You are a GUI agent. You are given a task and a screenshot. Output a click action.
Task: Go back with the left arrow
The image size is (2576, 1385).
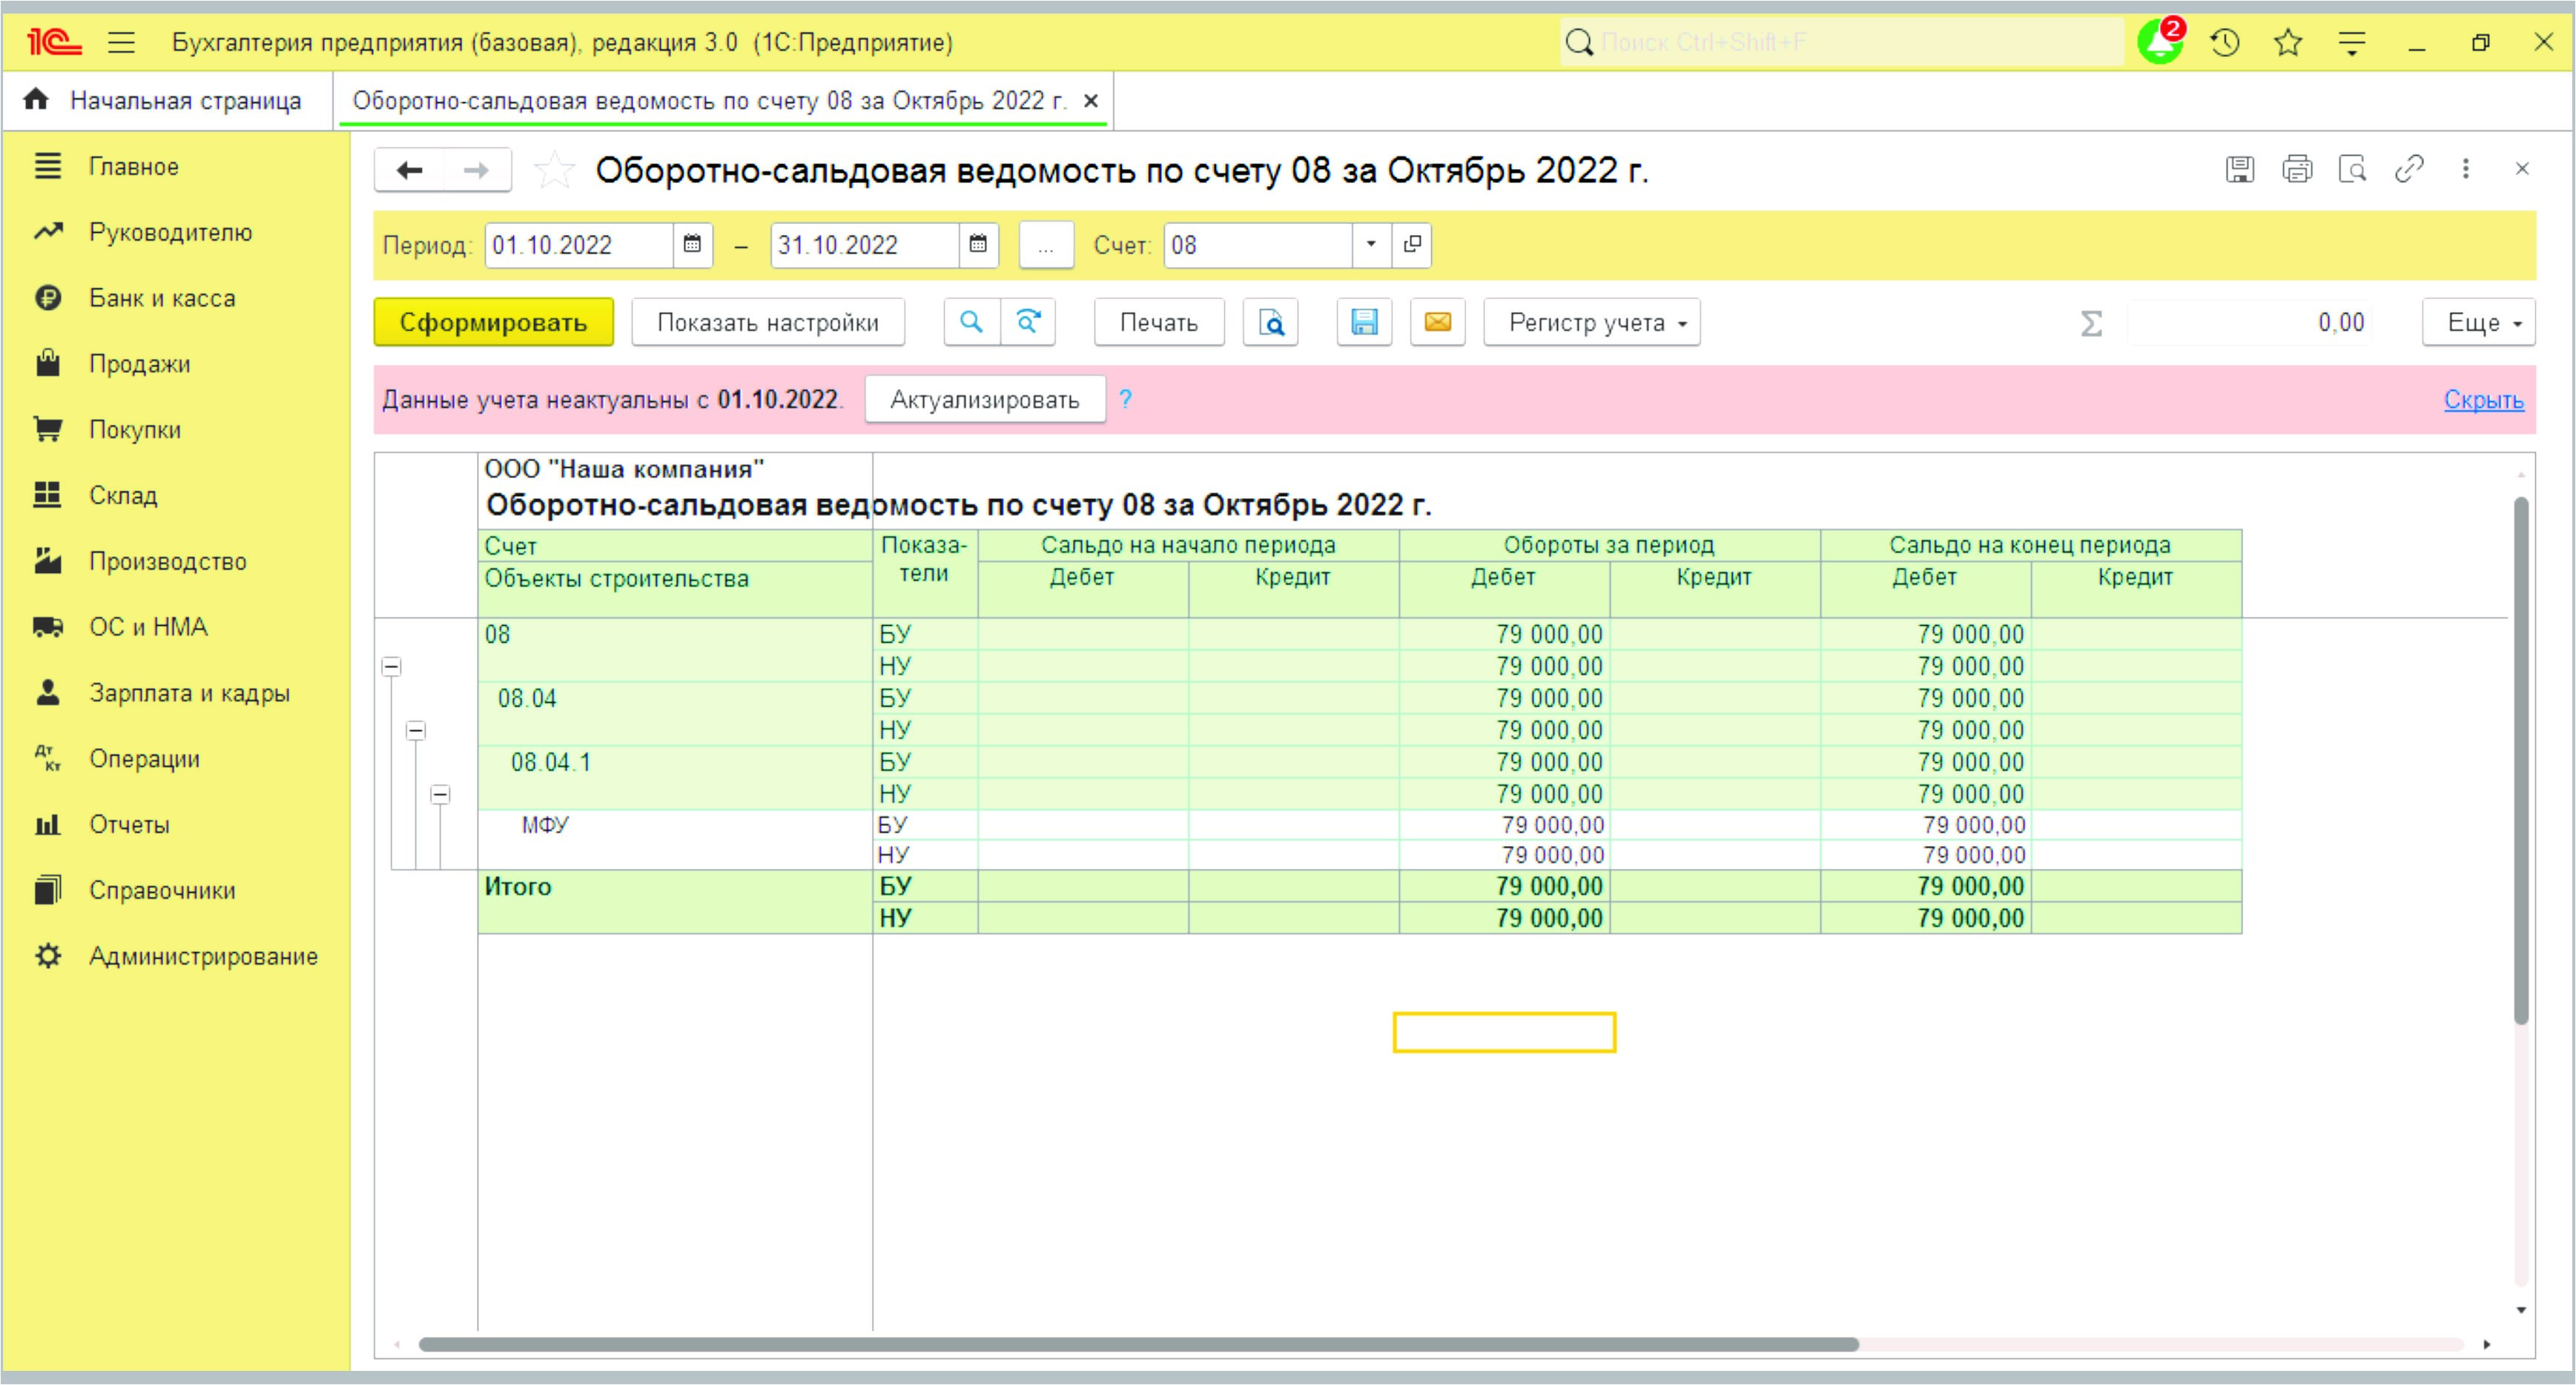409,170
